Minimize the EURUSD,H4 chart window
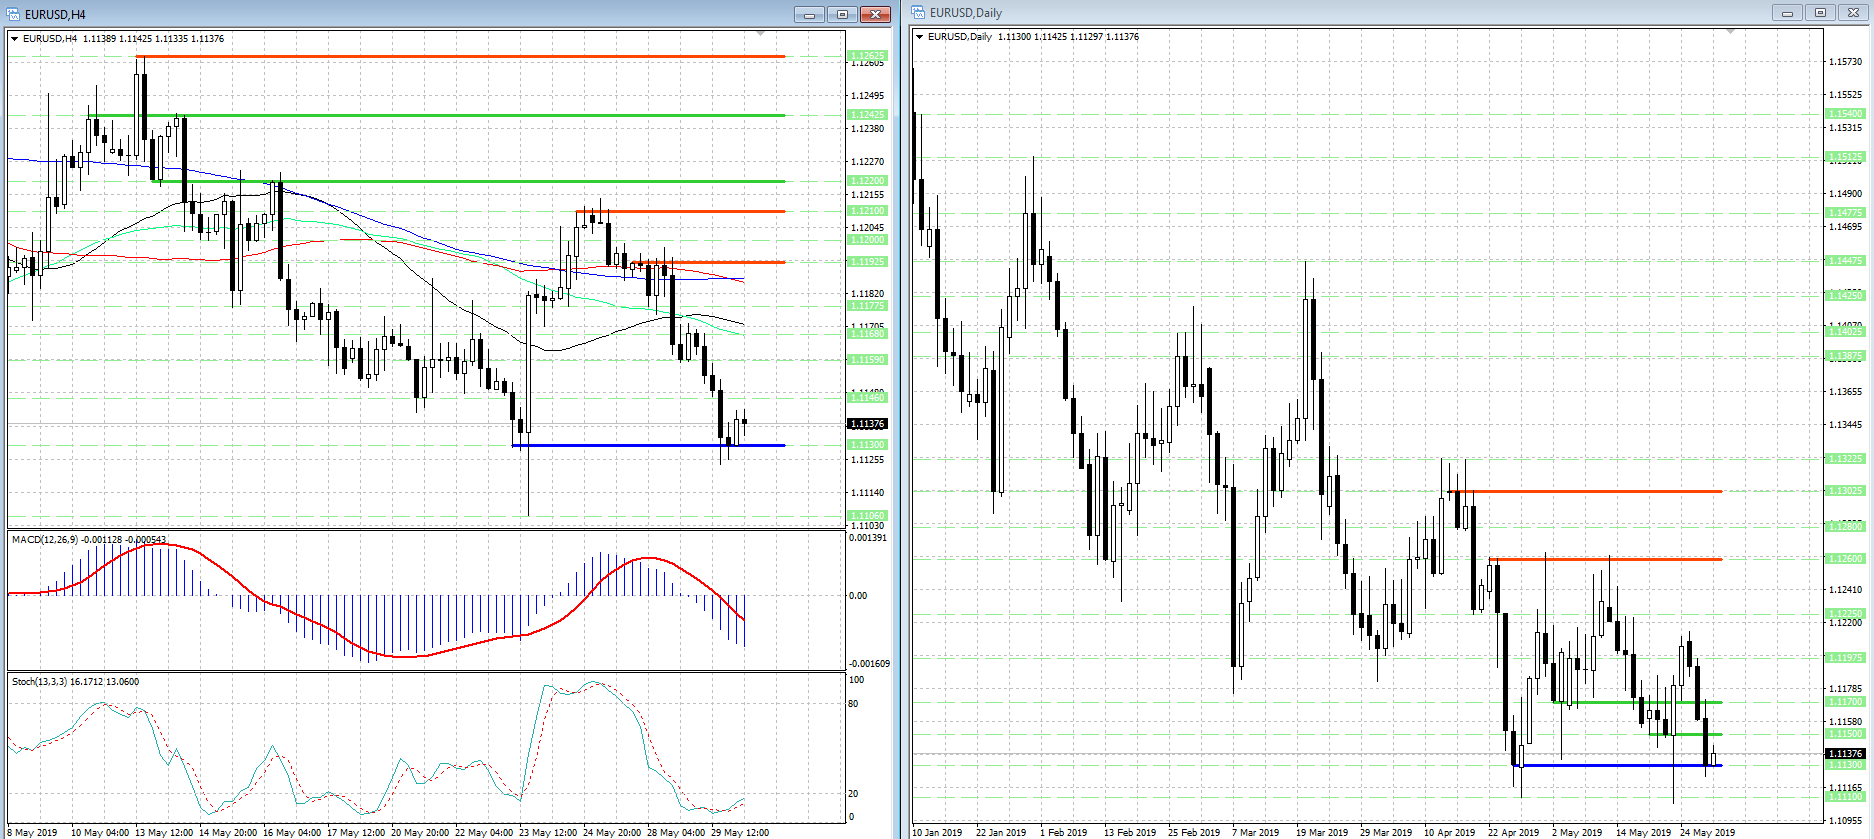This screenshot has width=1874, height=839. pos(809,14)
